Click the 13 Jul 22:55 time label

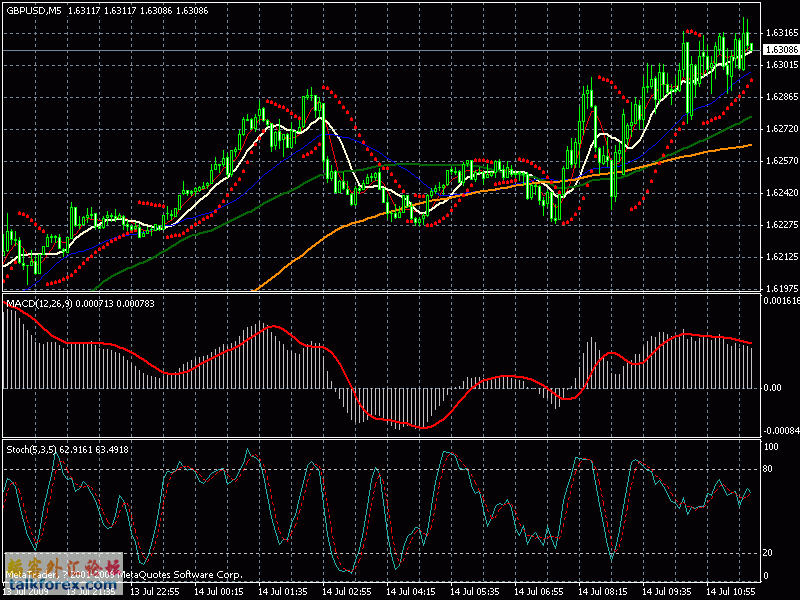pos(155,592)
